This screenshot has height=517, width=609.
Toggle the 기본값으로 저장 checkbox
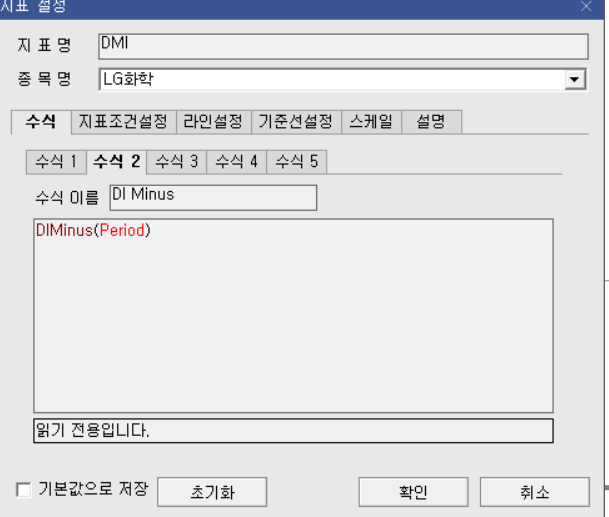(x=24, y=489)
